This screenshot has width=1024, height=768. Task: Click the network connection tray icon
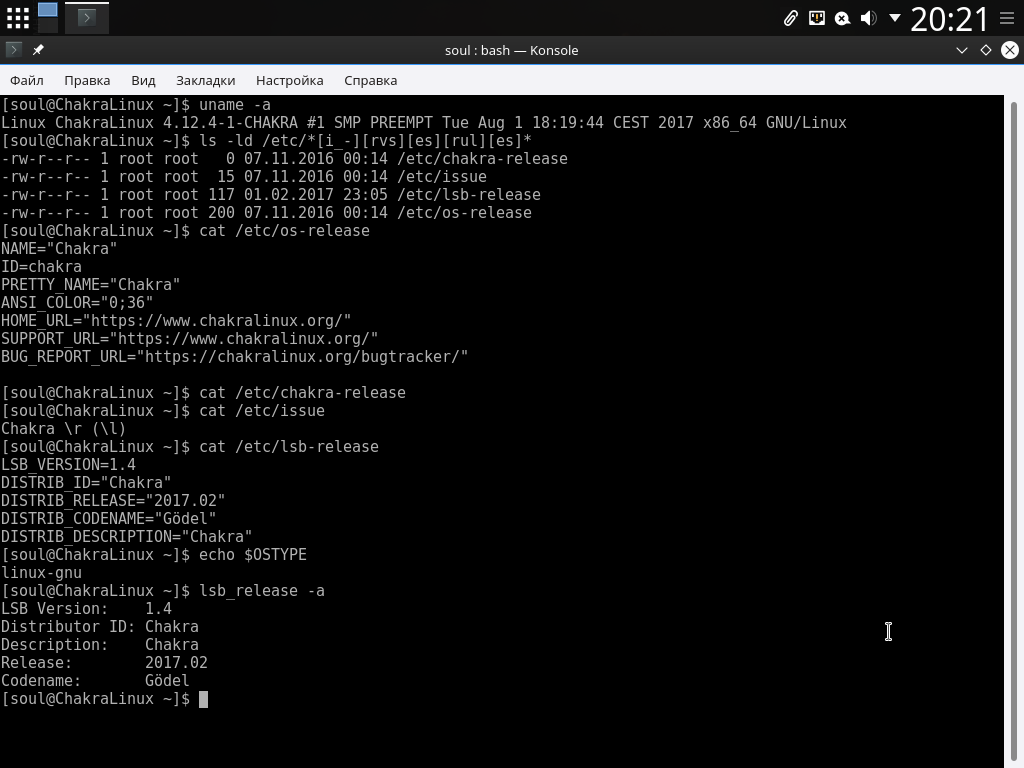coord(816,18)
